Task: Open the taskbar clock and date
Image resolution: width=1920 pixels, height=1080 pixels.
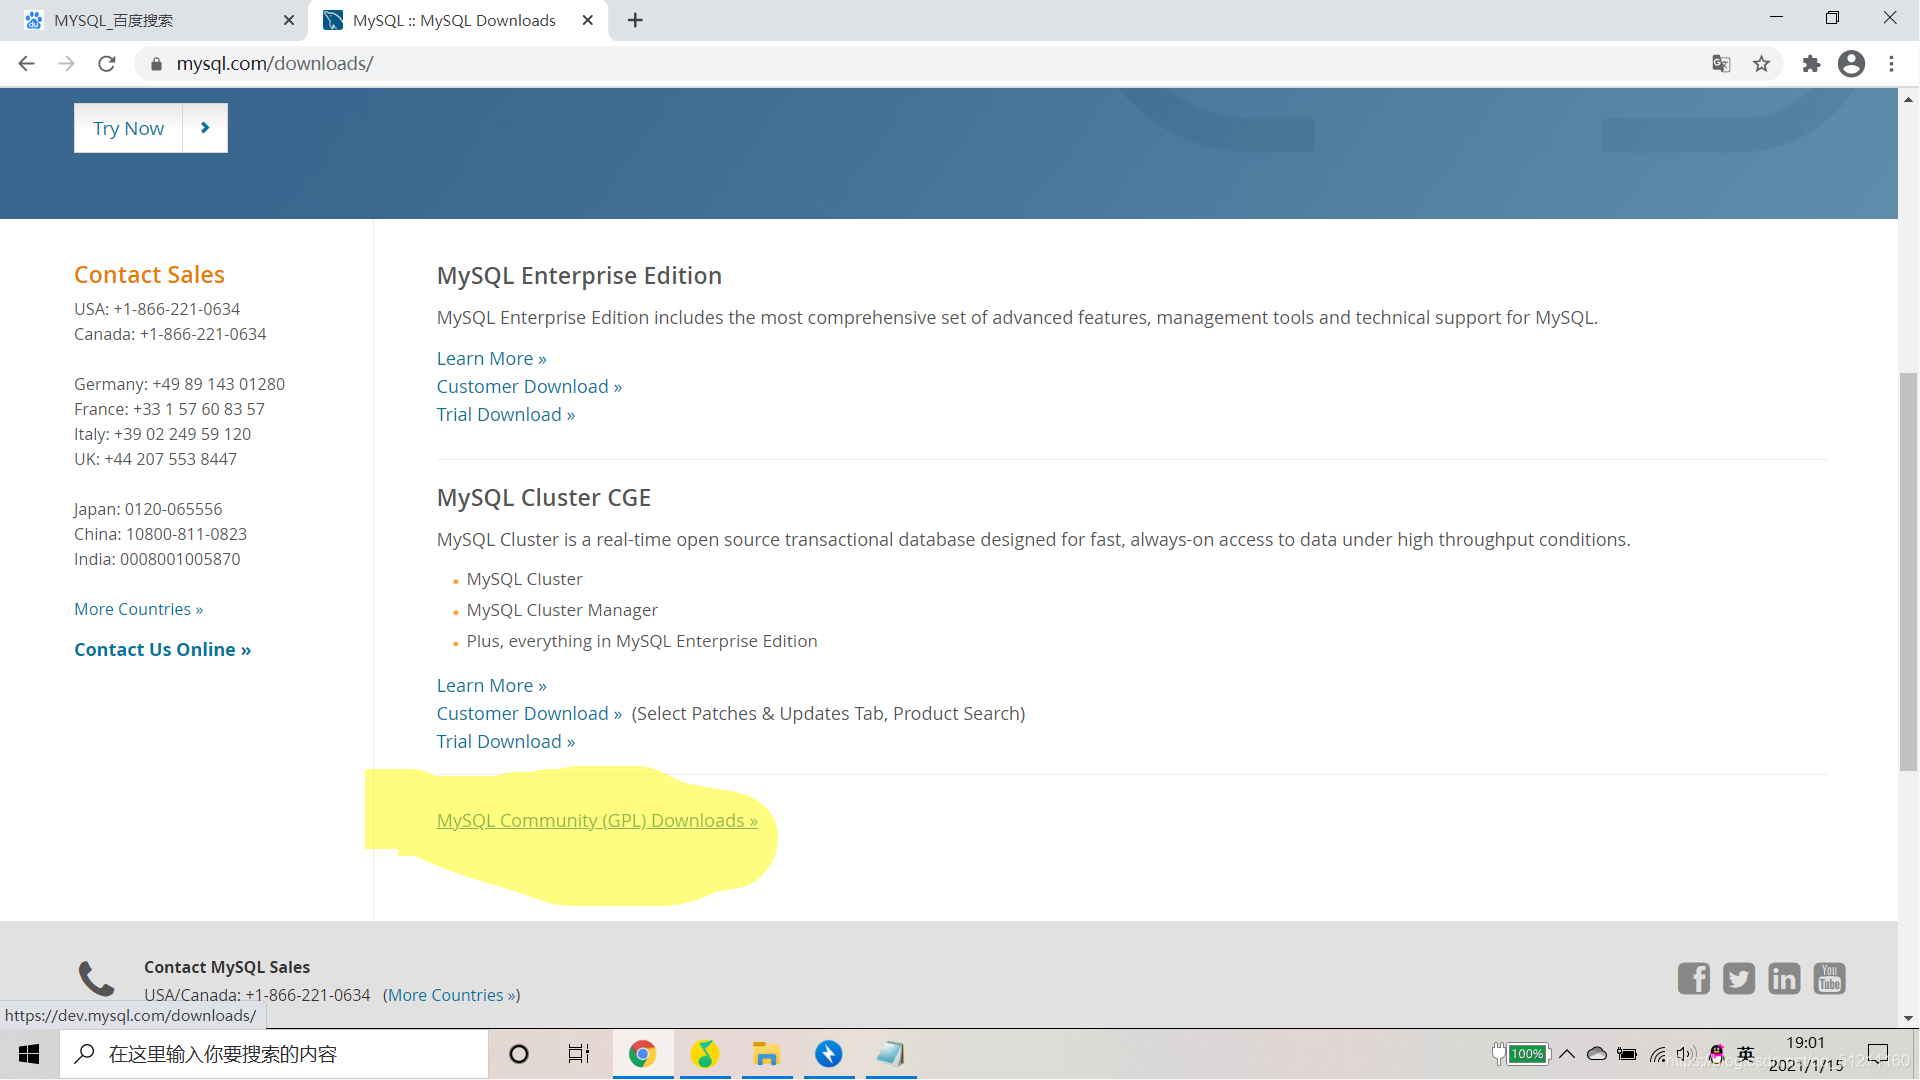Action: [1806, 1054]
